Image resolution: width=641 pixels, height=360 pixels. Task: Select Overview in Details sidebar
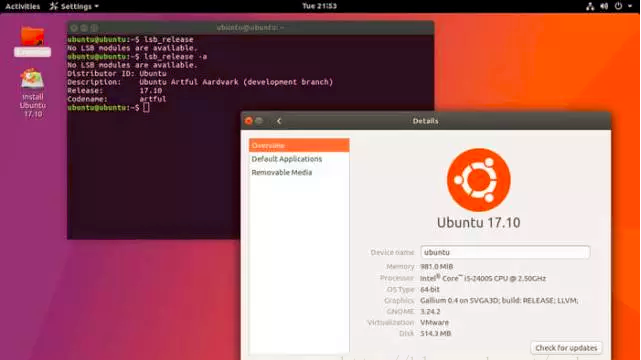(x=299, y=145)
